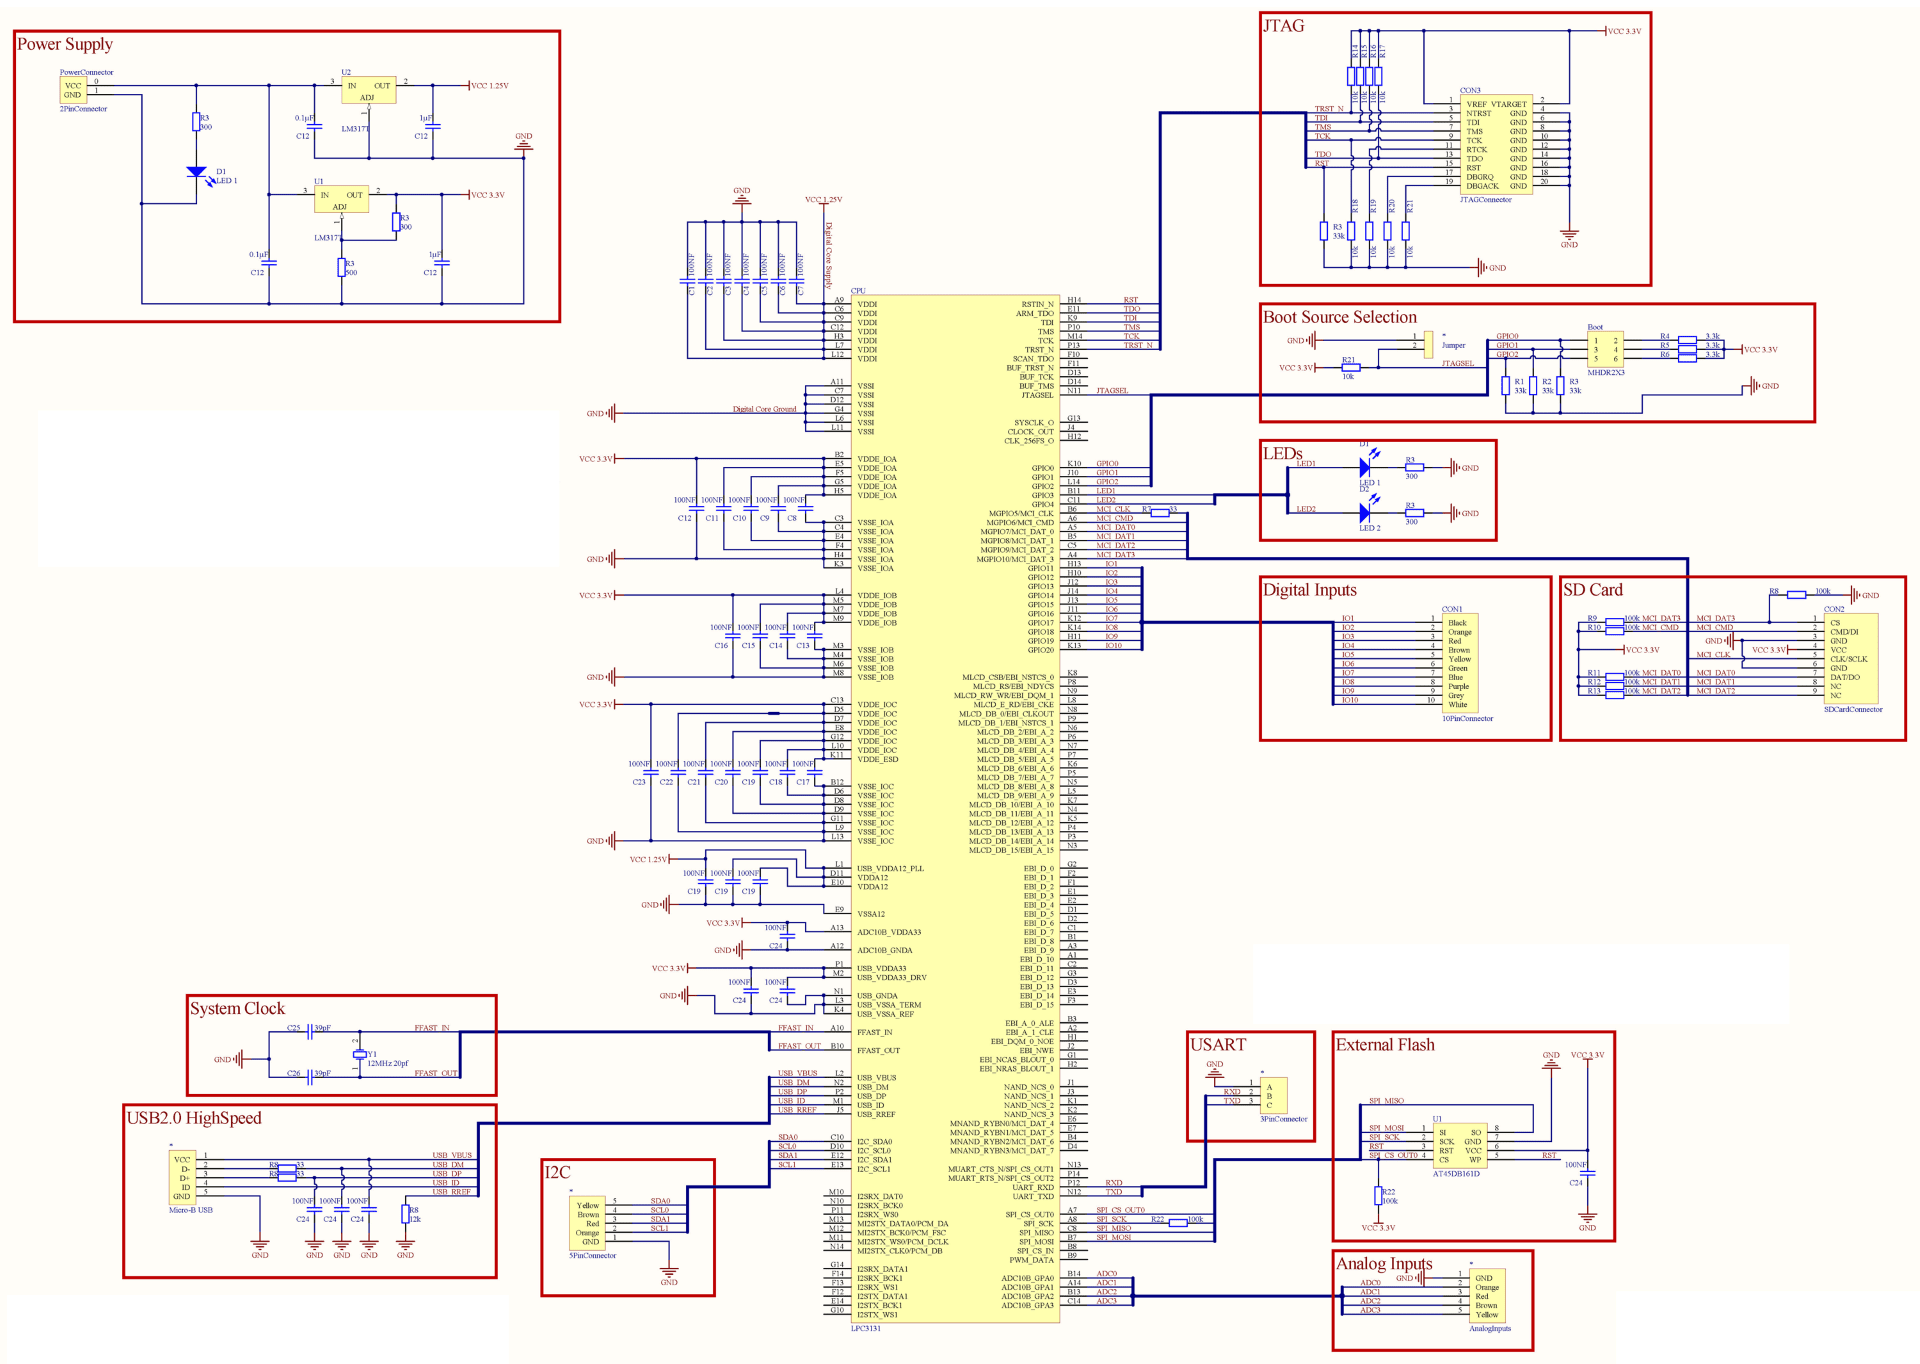Click the Digital Core Ground label
The width and height of the screenshot is (1920, 1364).
(x=764, y=409)
